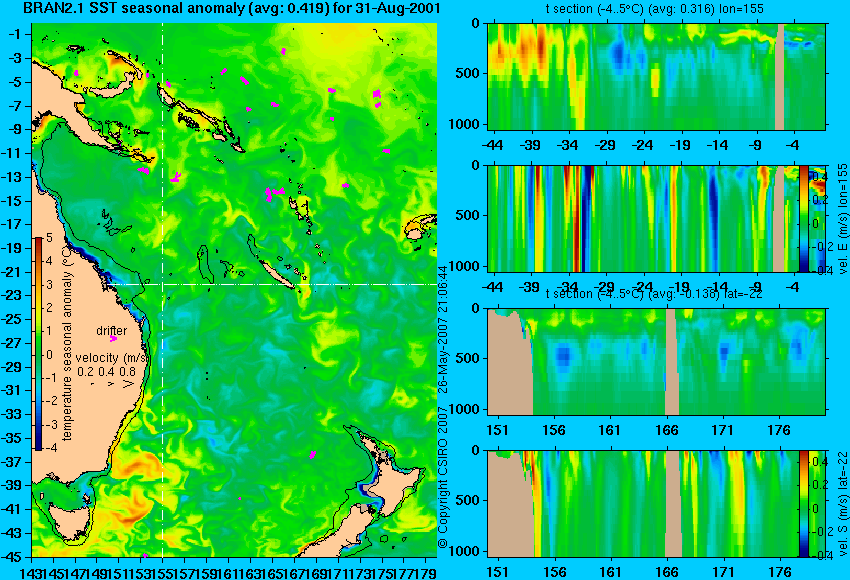This screenshot has height=580, width=850.
Task: Click the '1000' depth label of lon=155 temperature section
Action: [464, 124]
